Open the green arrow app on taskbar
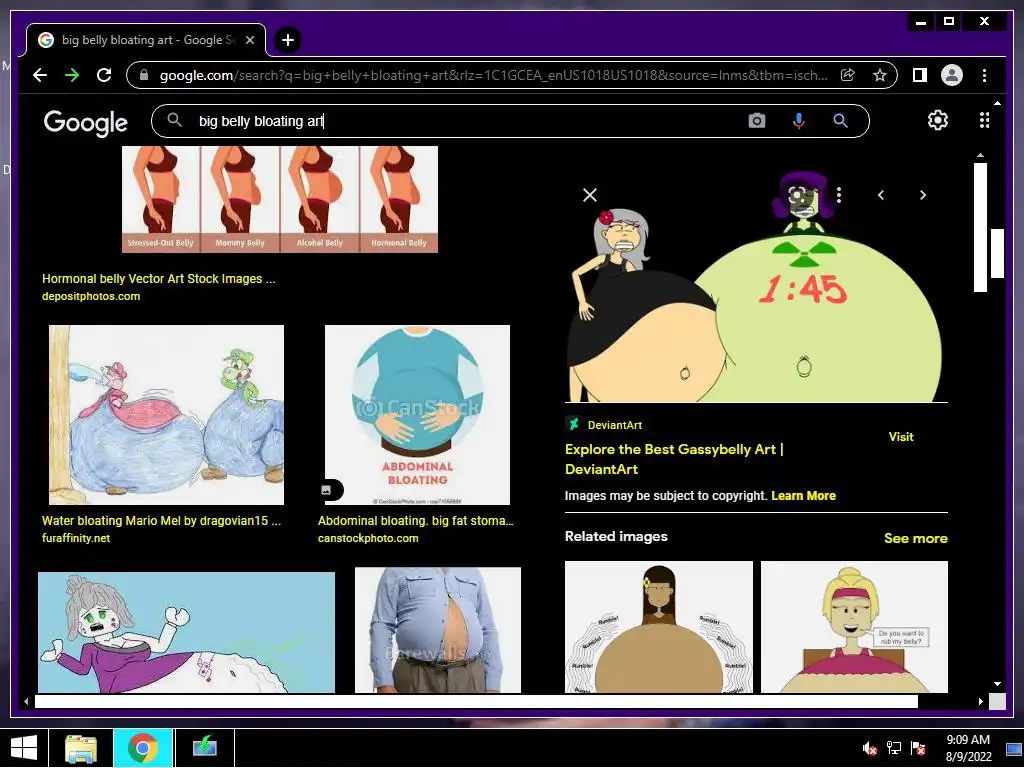1024x768 pixels. (204, 748)
